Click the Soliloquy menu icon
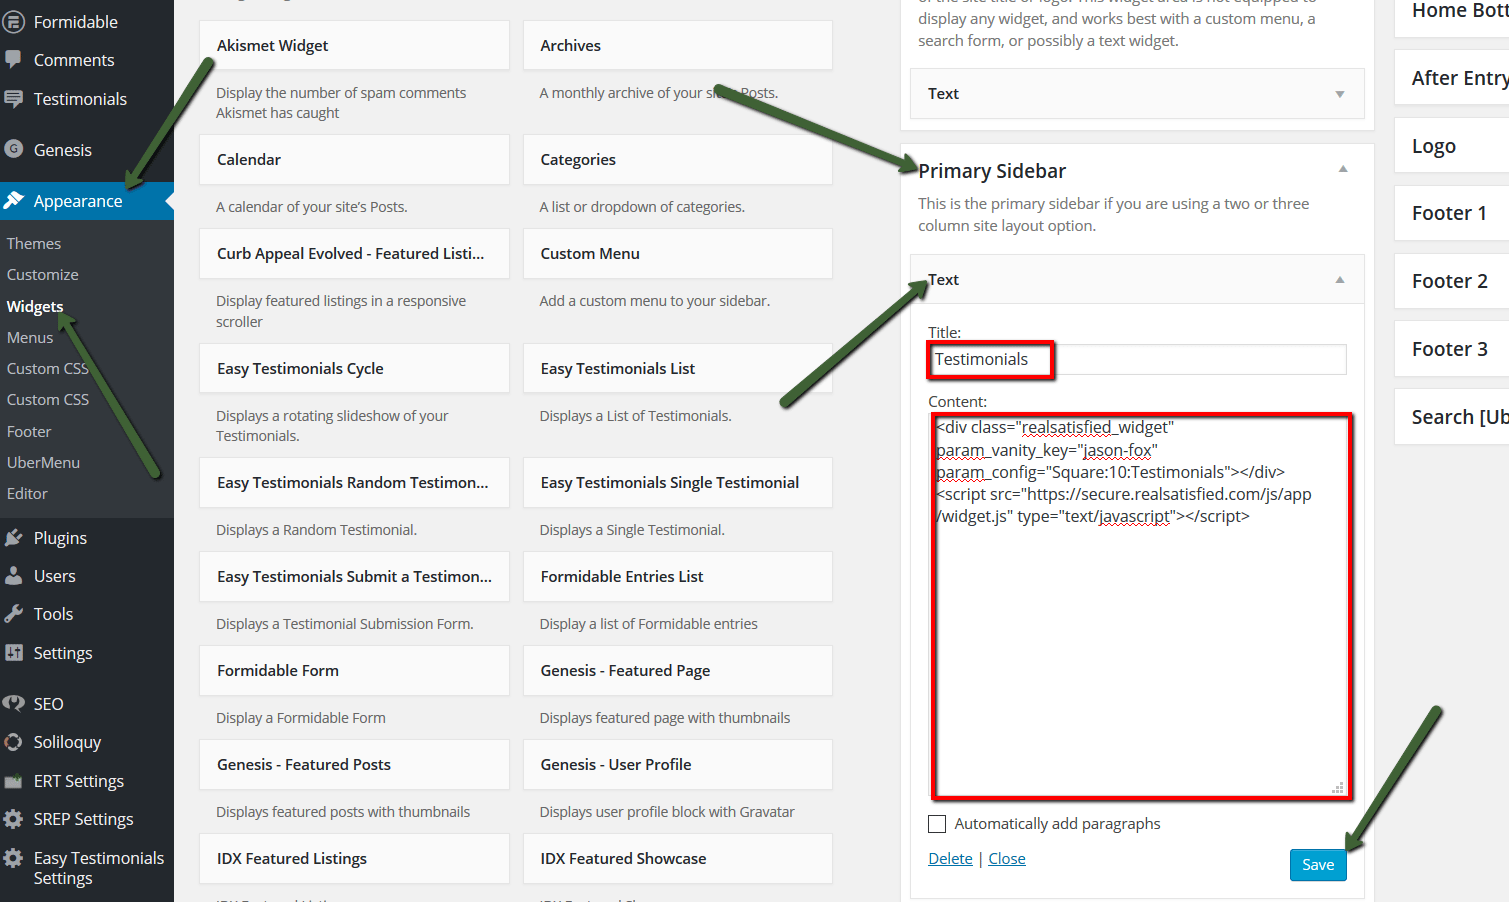The width and height of the screenshot is (1509, 902). click(14, 742)
